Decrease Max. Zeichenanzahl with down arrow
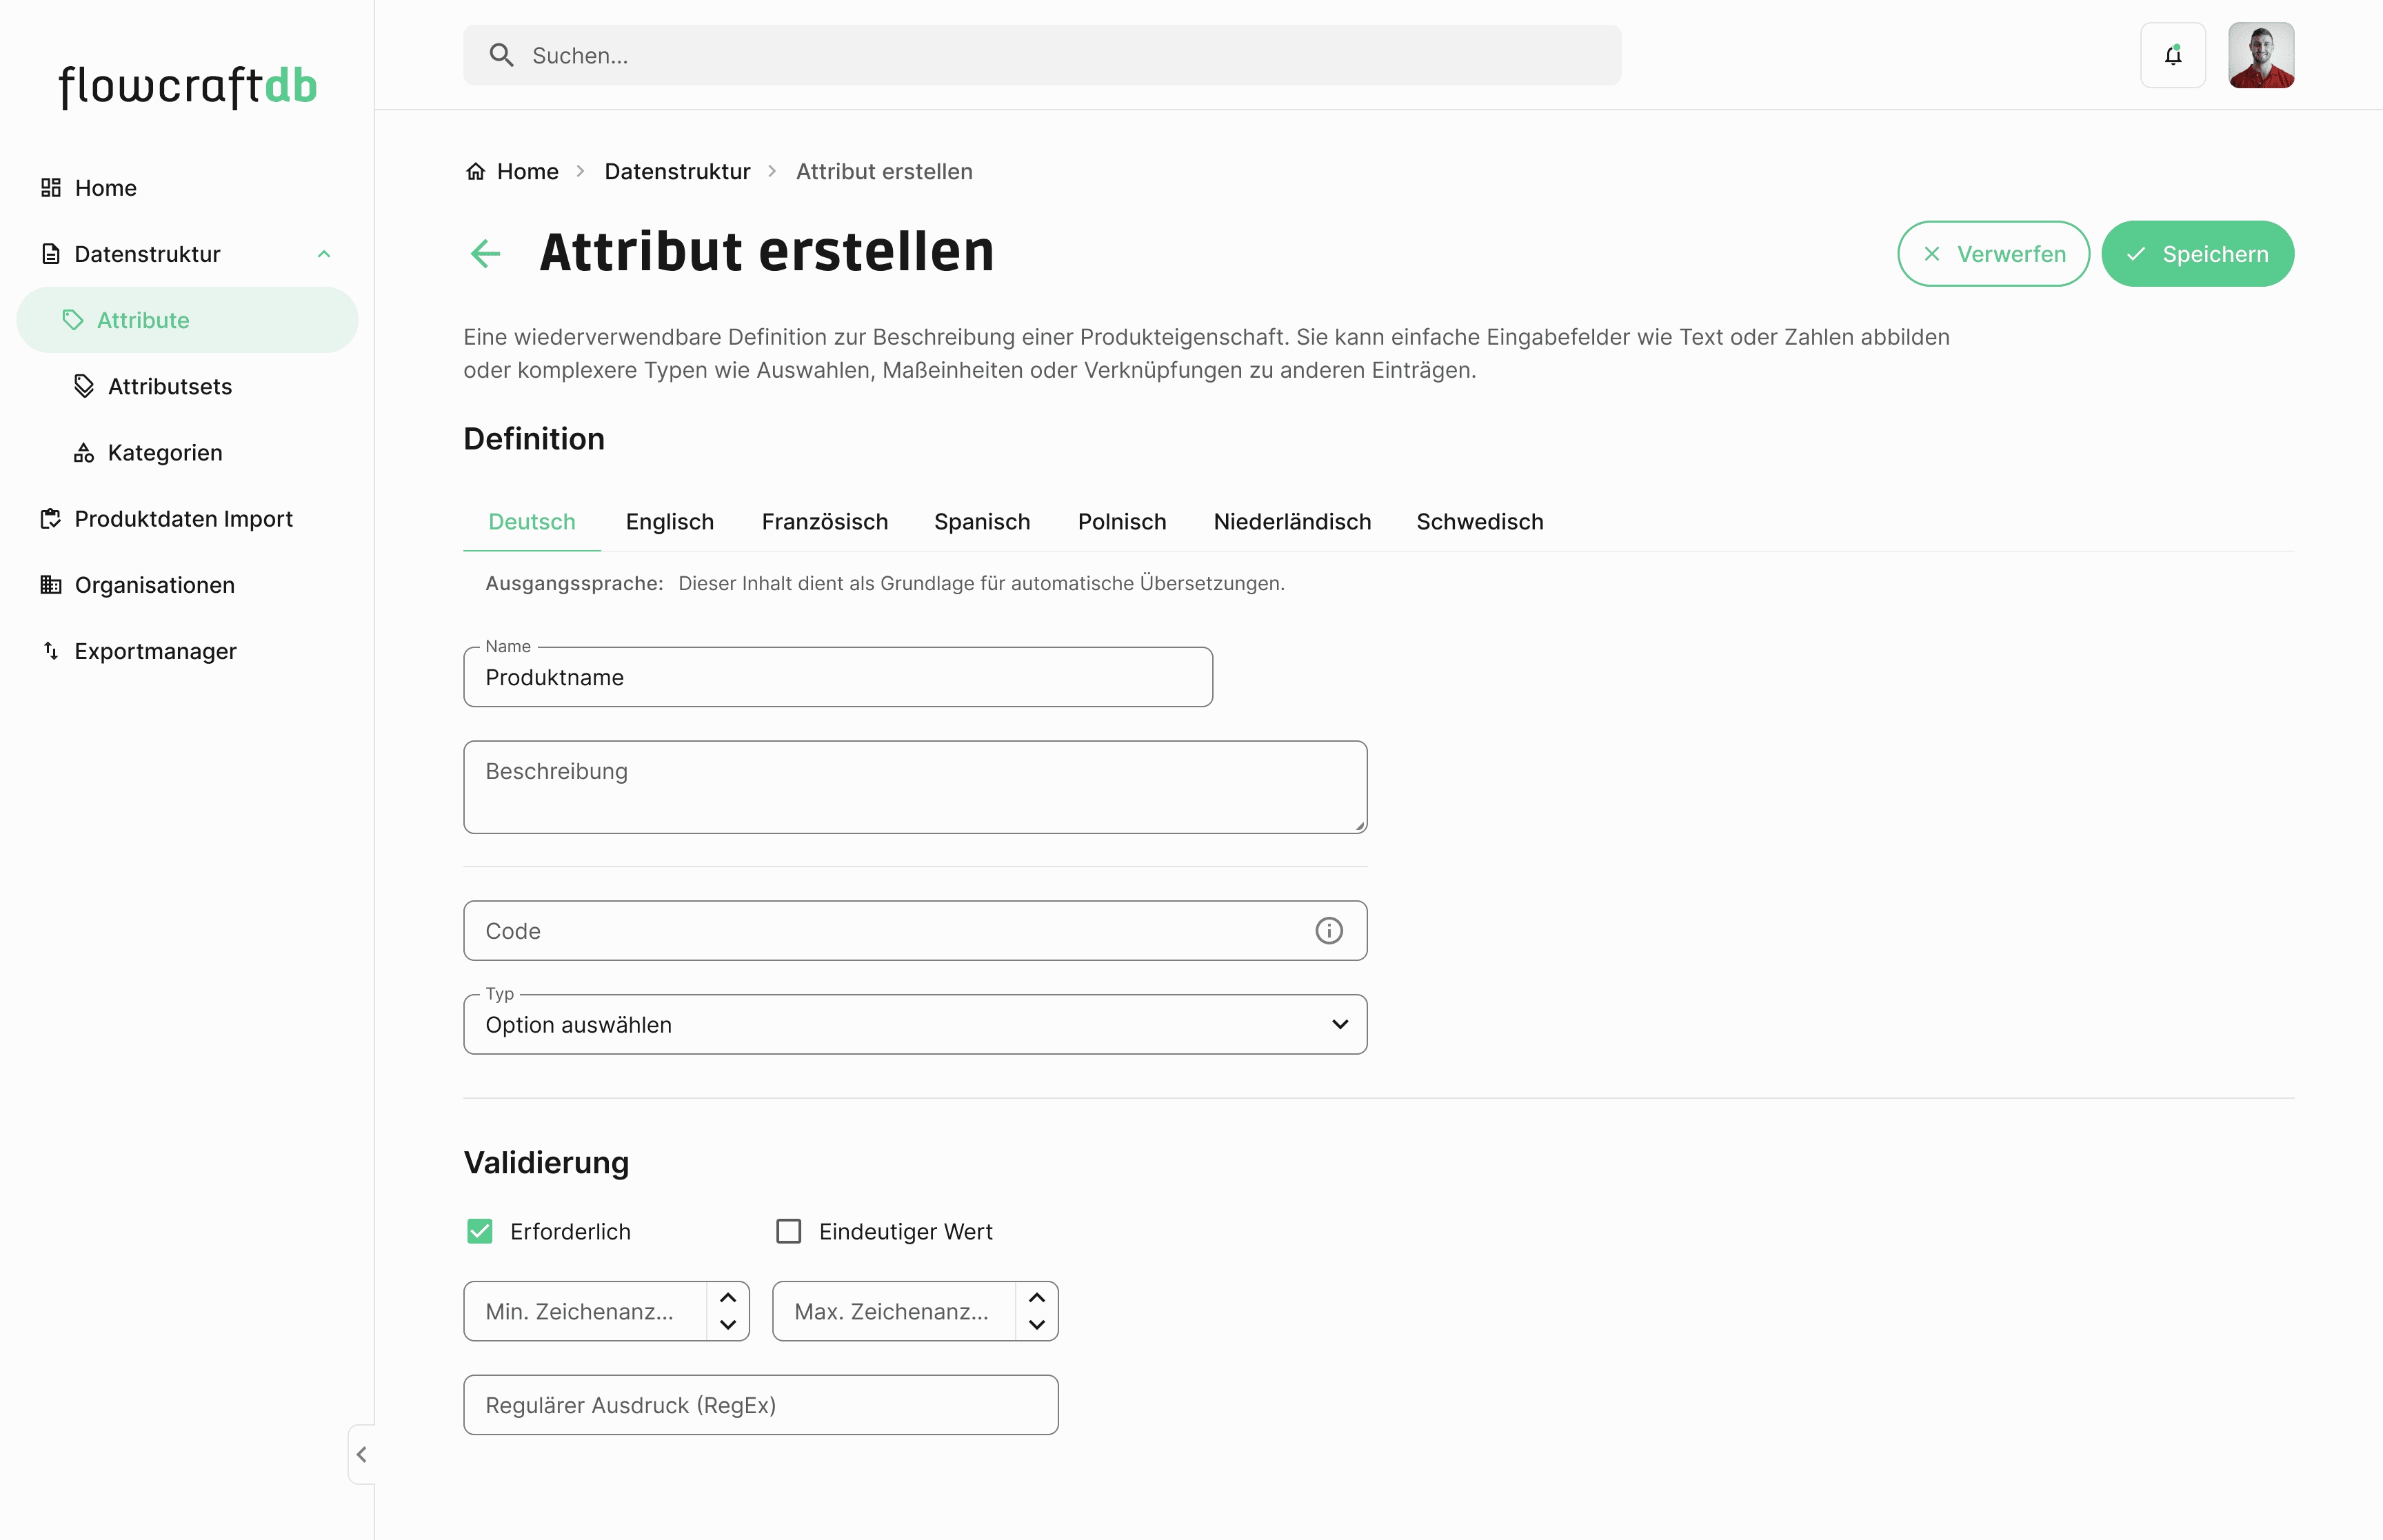 (1037, 1325)
